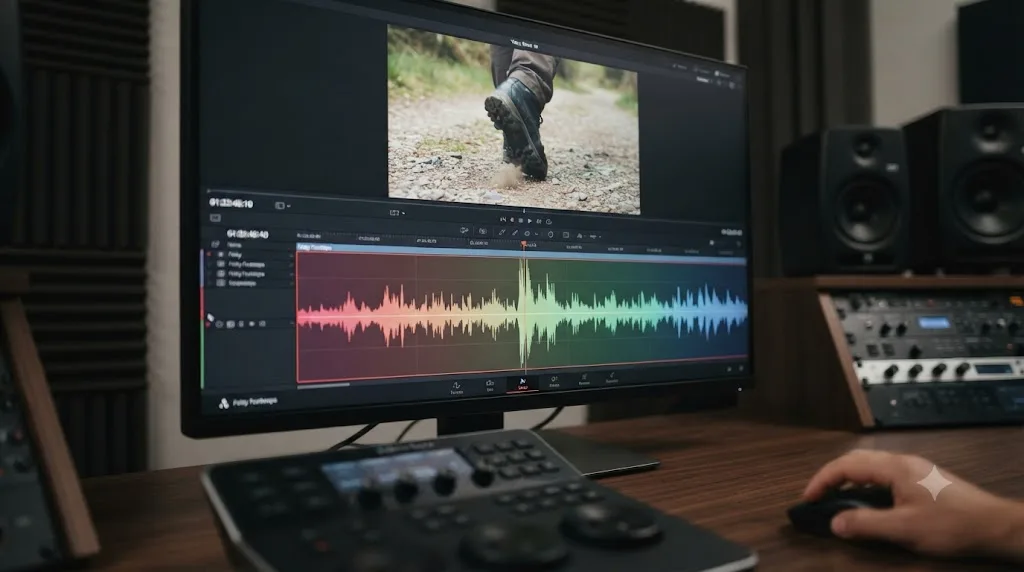Jump to the first frame with the skip-back control

click(503, 219)
